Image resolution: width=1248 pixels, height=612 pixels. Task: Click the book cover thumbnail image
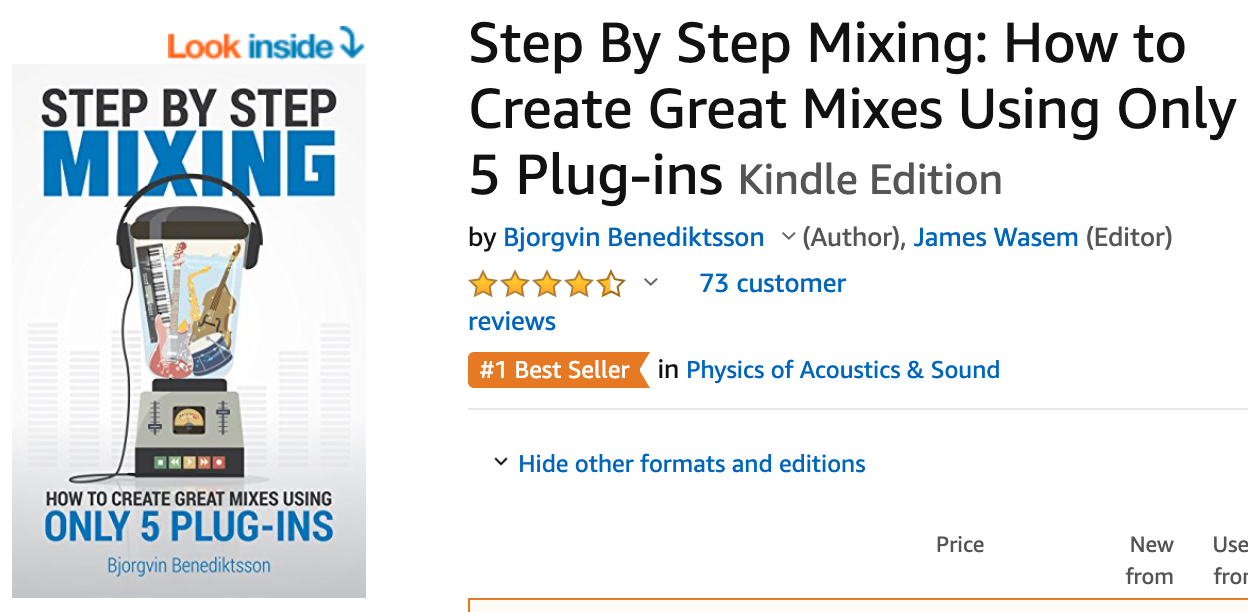pyautogui.click(x=188, y=330)
